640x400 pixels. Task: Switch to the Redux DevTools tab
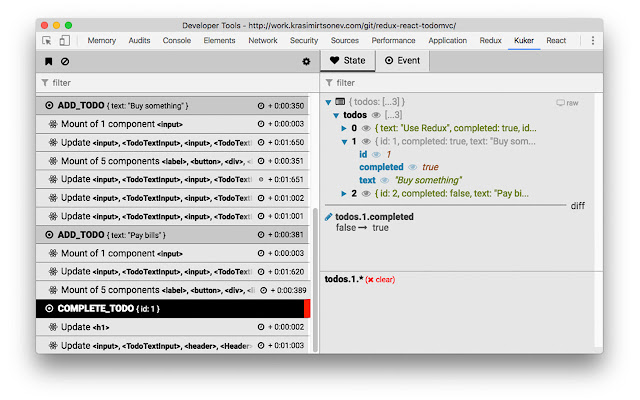[x=490, y=41]
